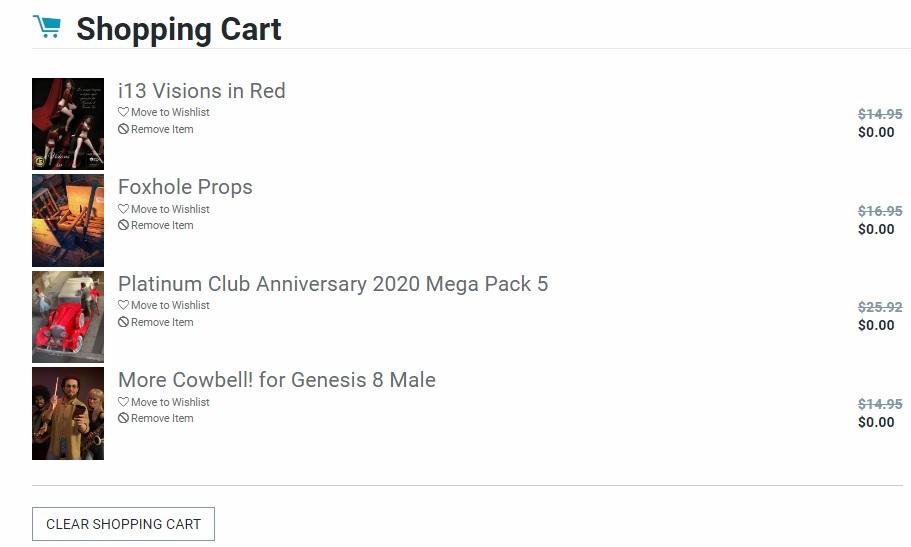Screen dimensions: 911x547
Task: Open Platinum Club Anniversary Mega Pack 5 thumbnail
Action: 68,317
